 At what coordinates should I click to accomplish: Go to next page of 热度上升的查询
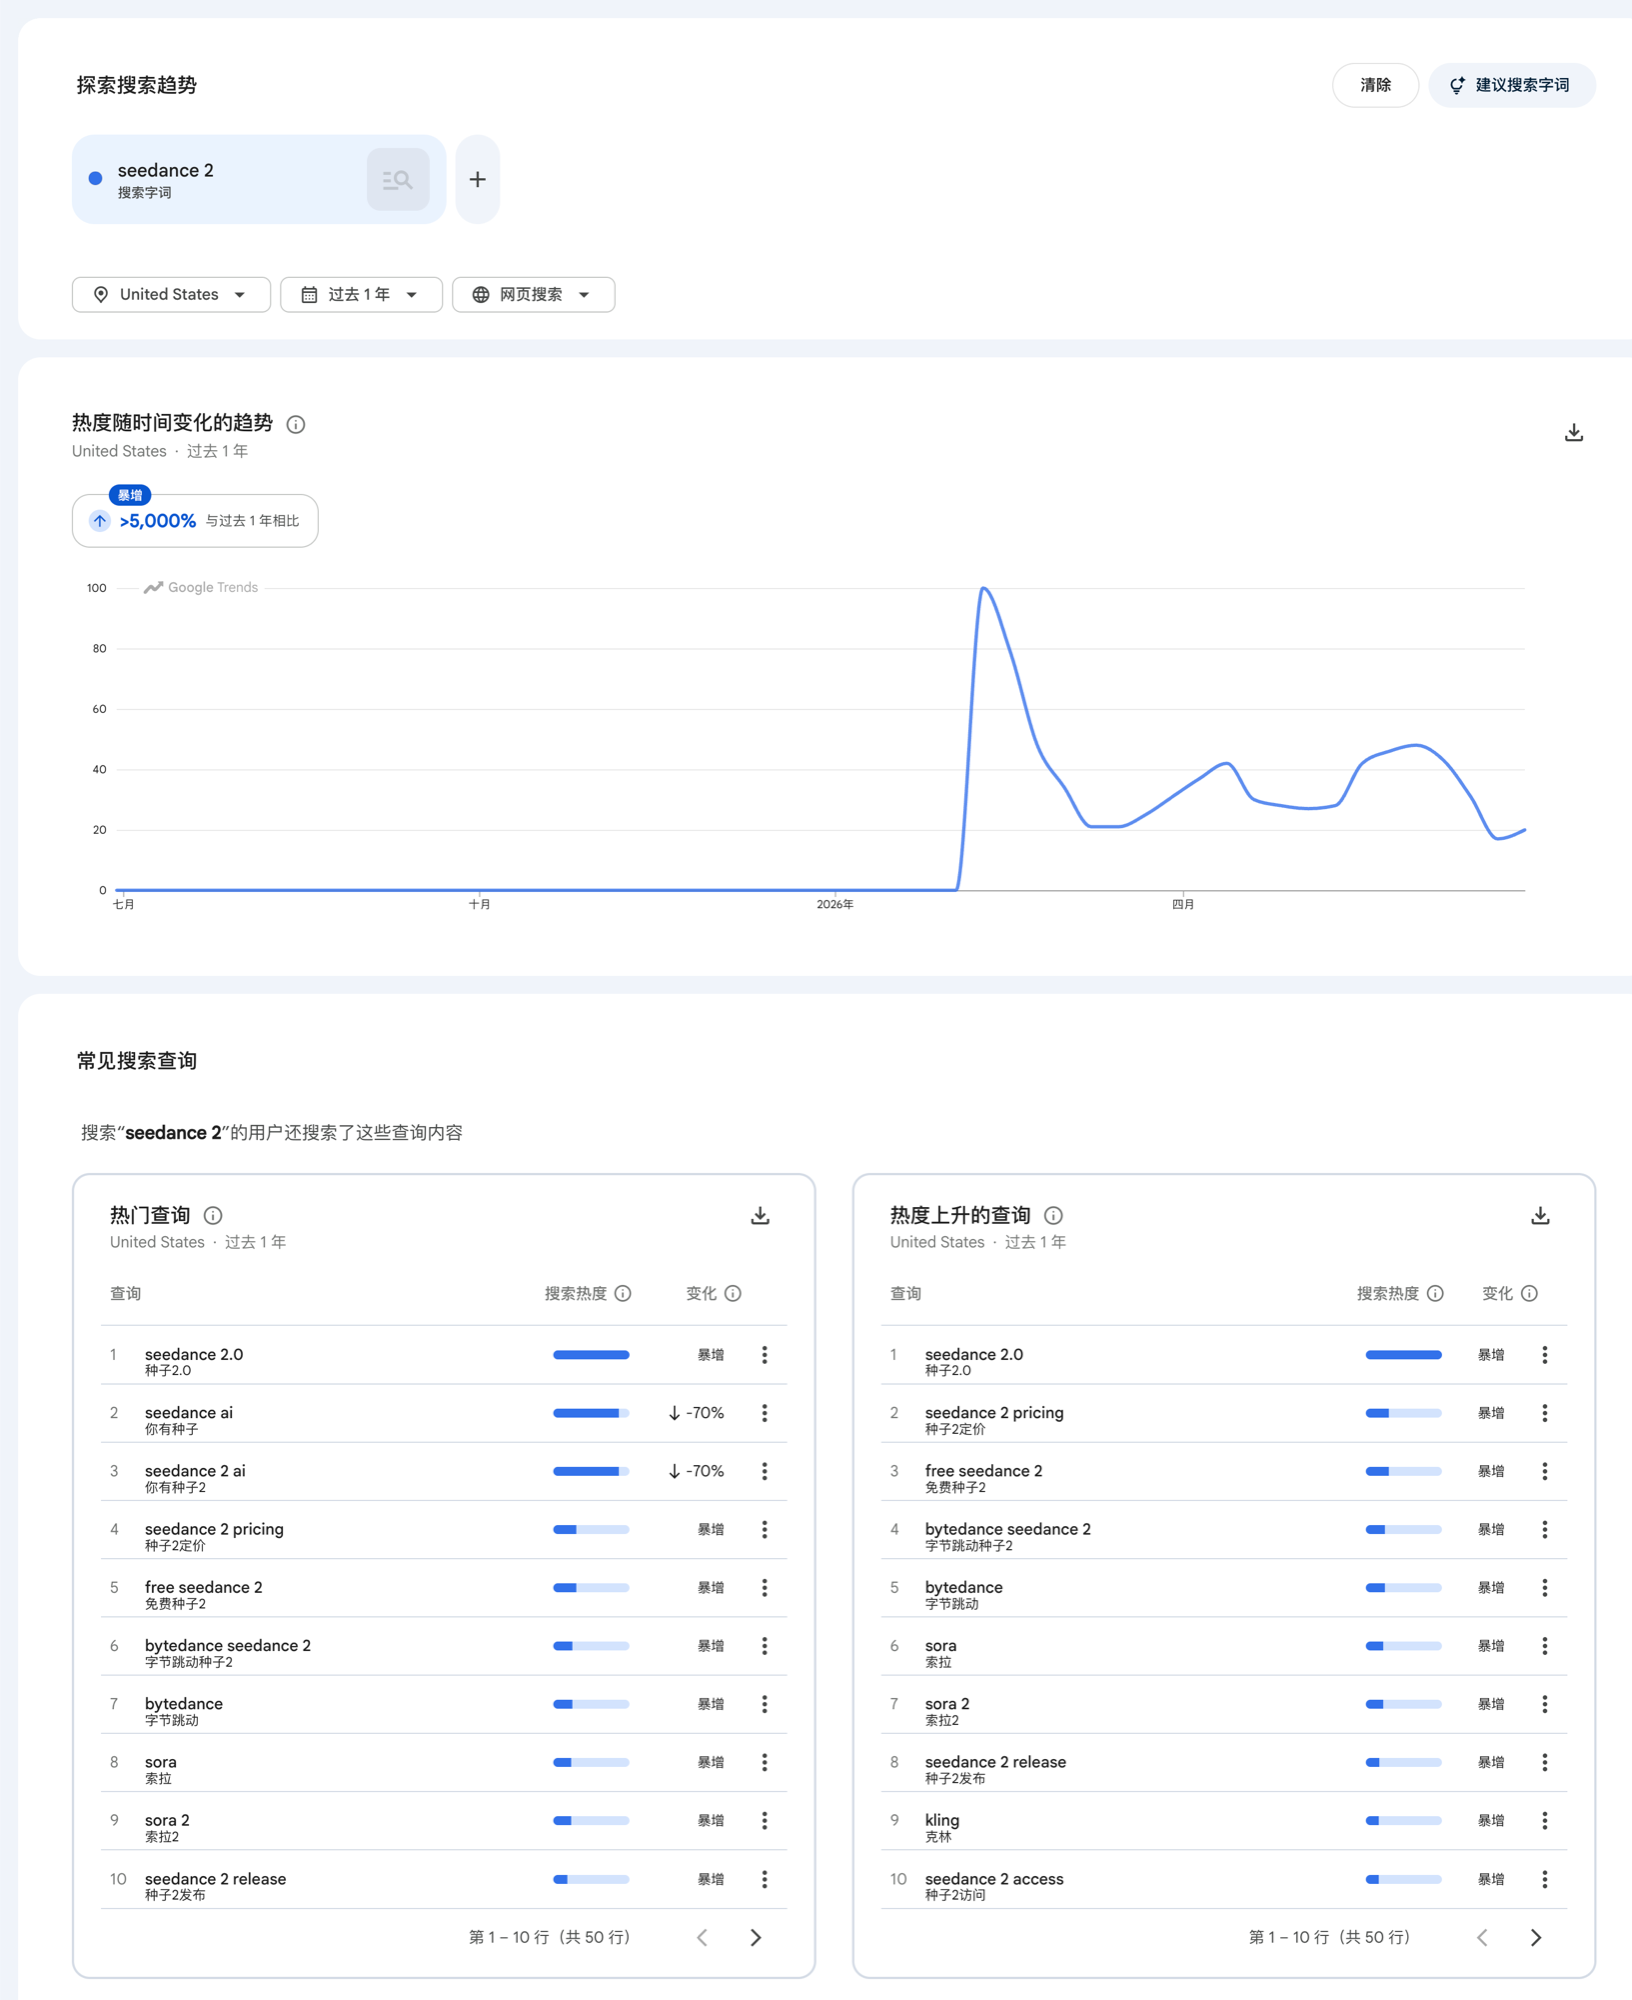tap(1536, 1937)
